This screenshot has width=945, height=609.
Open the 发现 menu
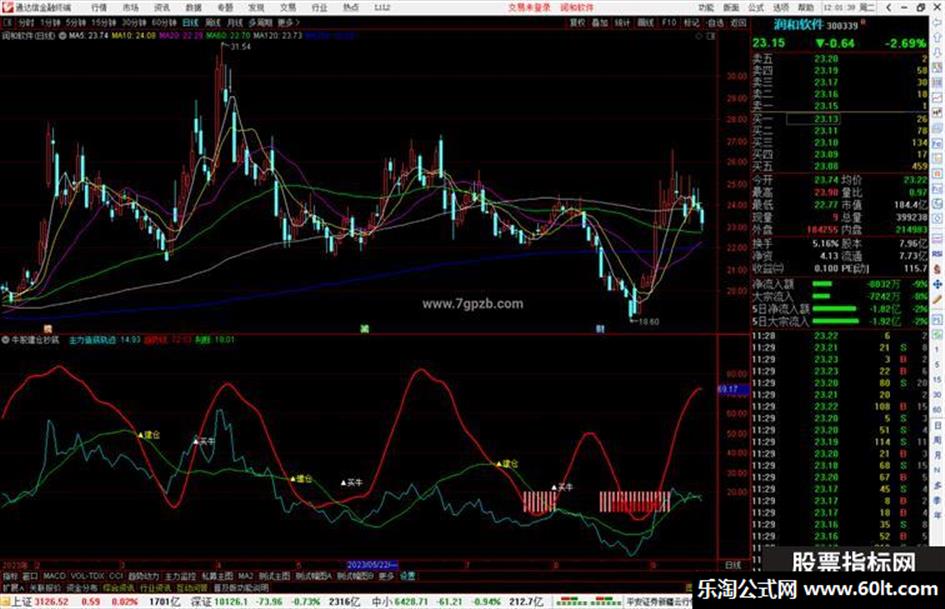[x=257, y=7]
